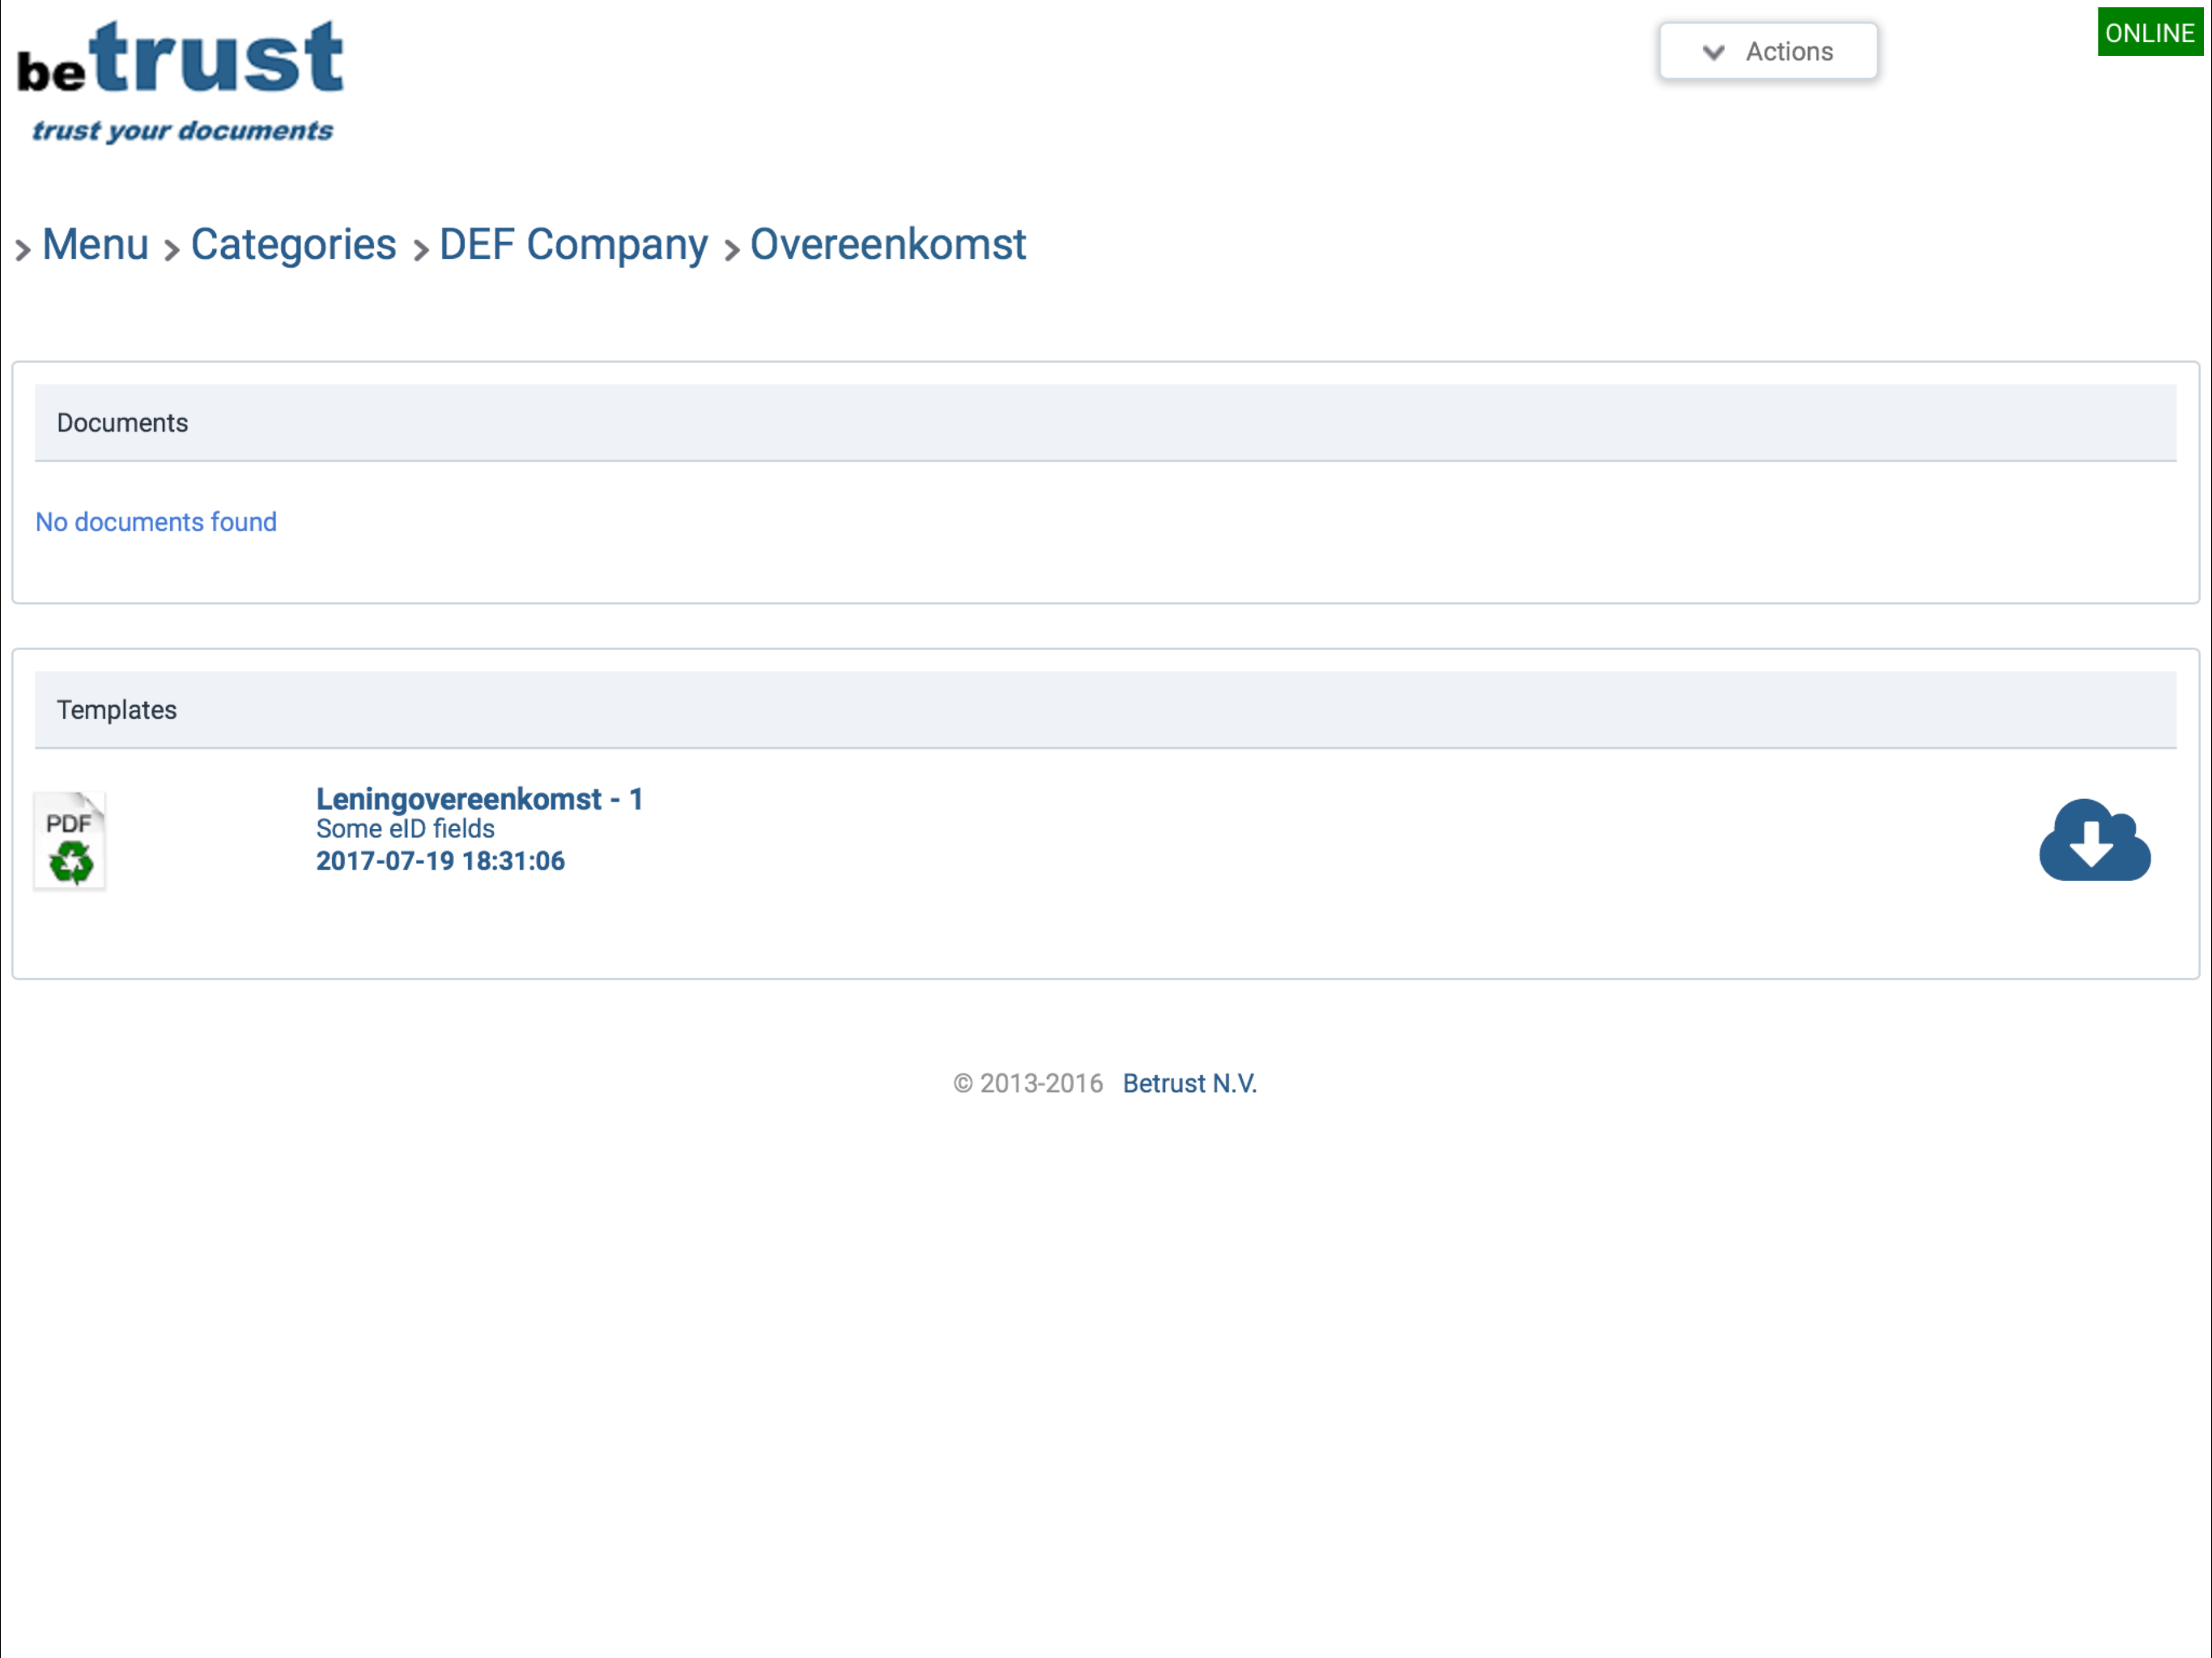Visit the Betrust N.V. footer link
2212x1658 pixels.
click(1189, 1083)
